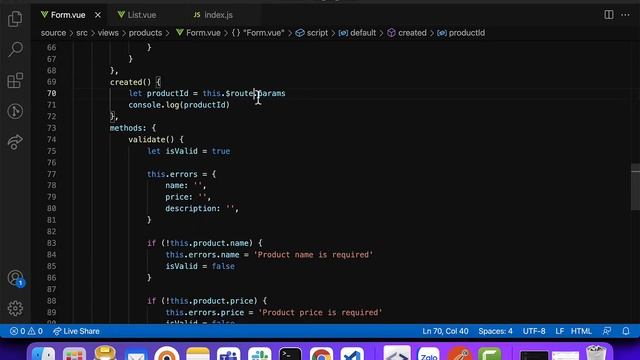
Task: Open the Accounts menu icon
Action: click(x=16, y=278)
